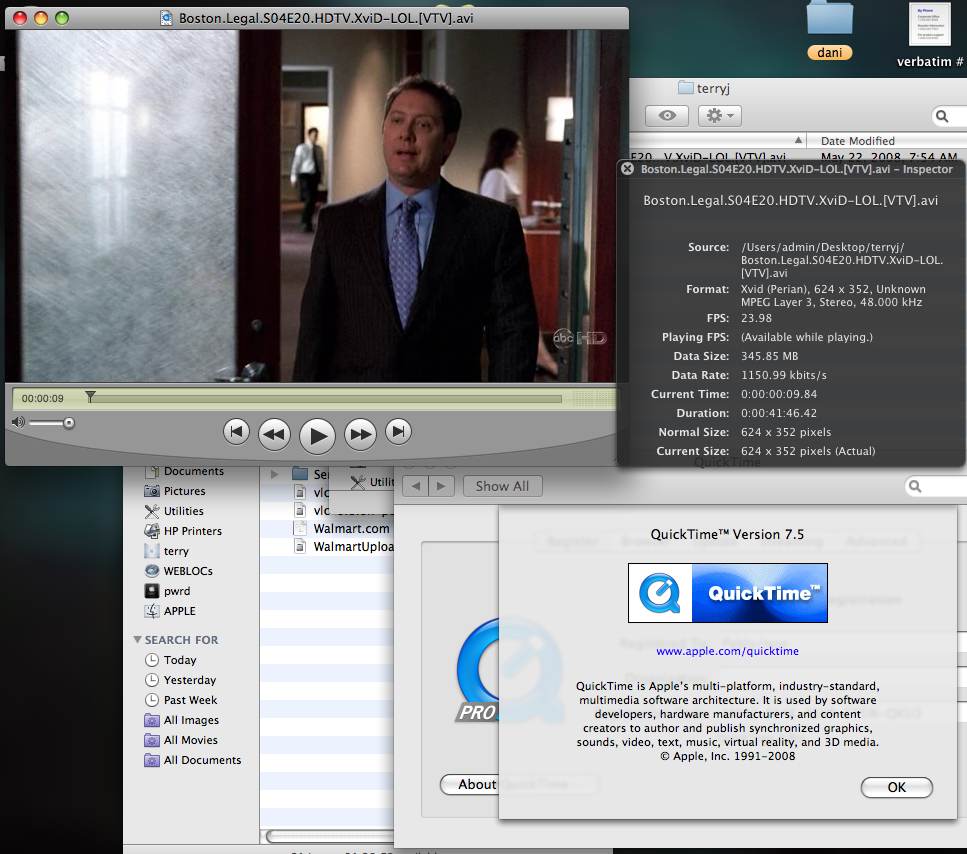Screen dimensions: 967x854
Task: Play the Boston Legal video
Action: (x=317, y=435)
